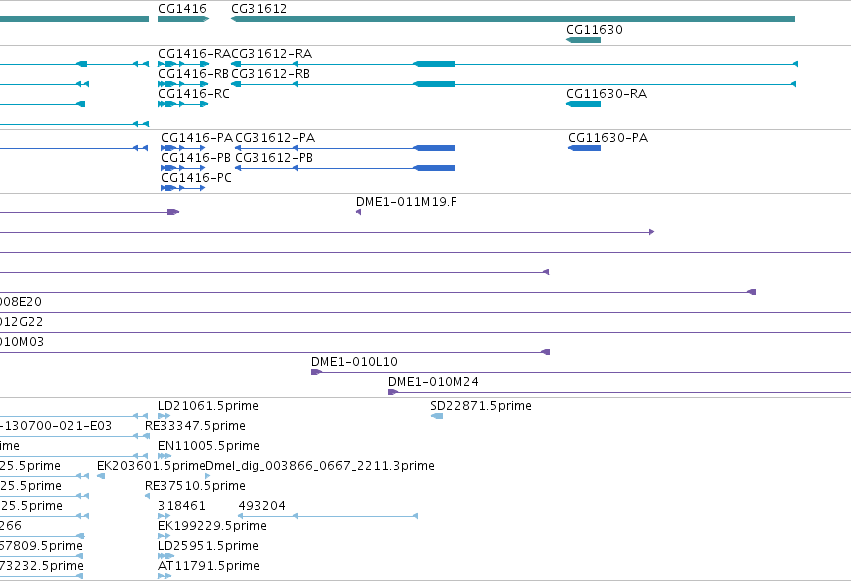
Task: Select the RE37510.5prime EST label
Action: pyautogui.click(x=195, y=486)
